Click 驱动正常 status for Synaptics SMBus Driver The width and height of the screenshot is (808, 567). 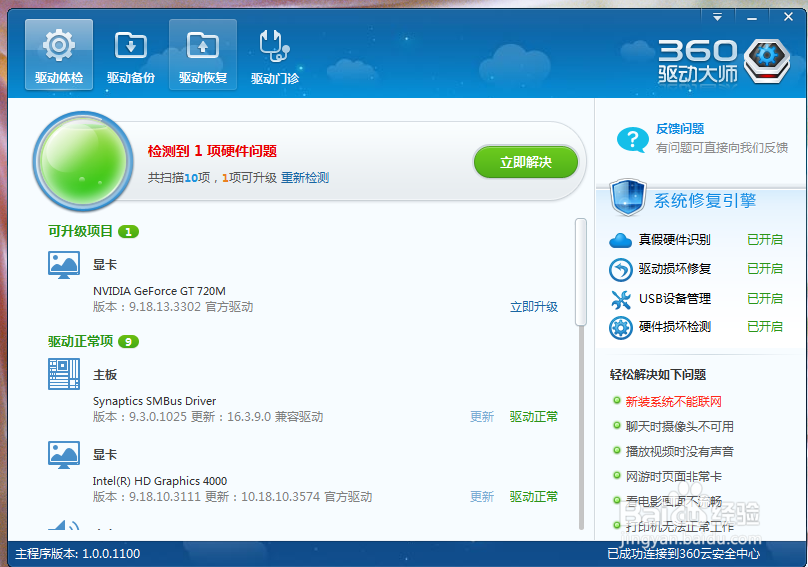coord(534,416)
